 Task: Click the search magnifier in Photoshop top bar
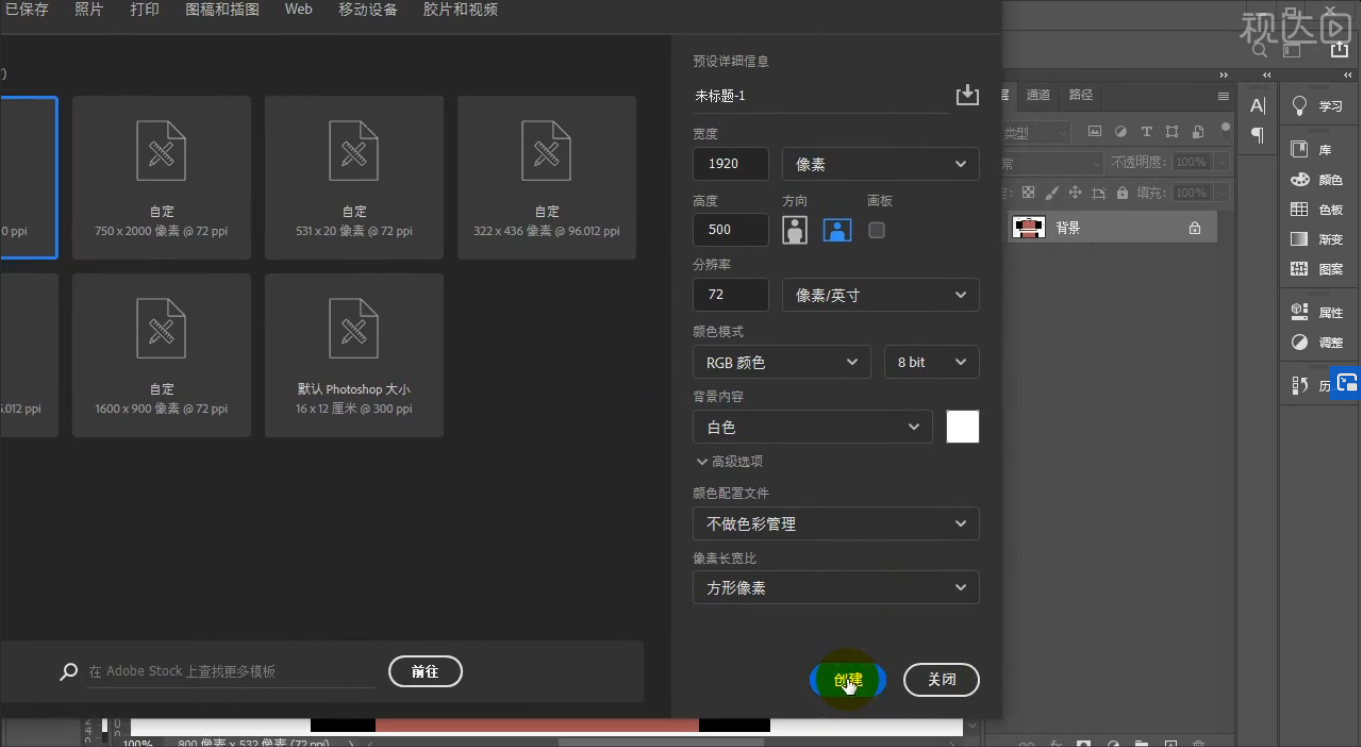1261,50
